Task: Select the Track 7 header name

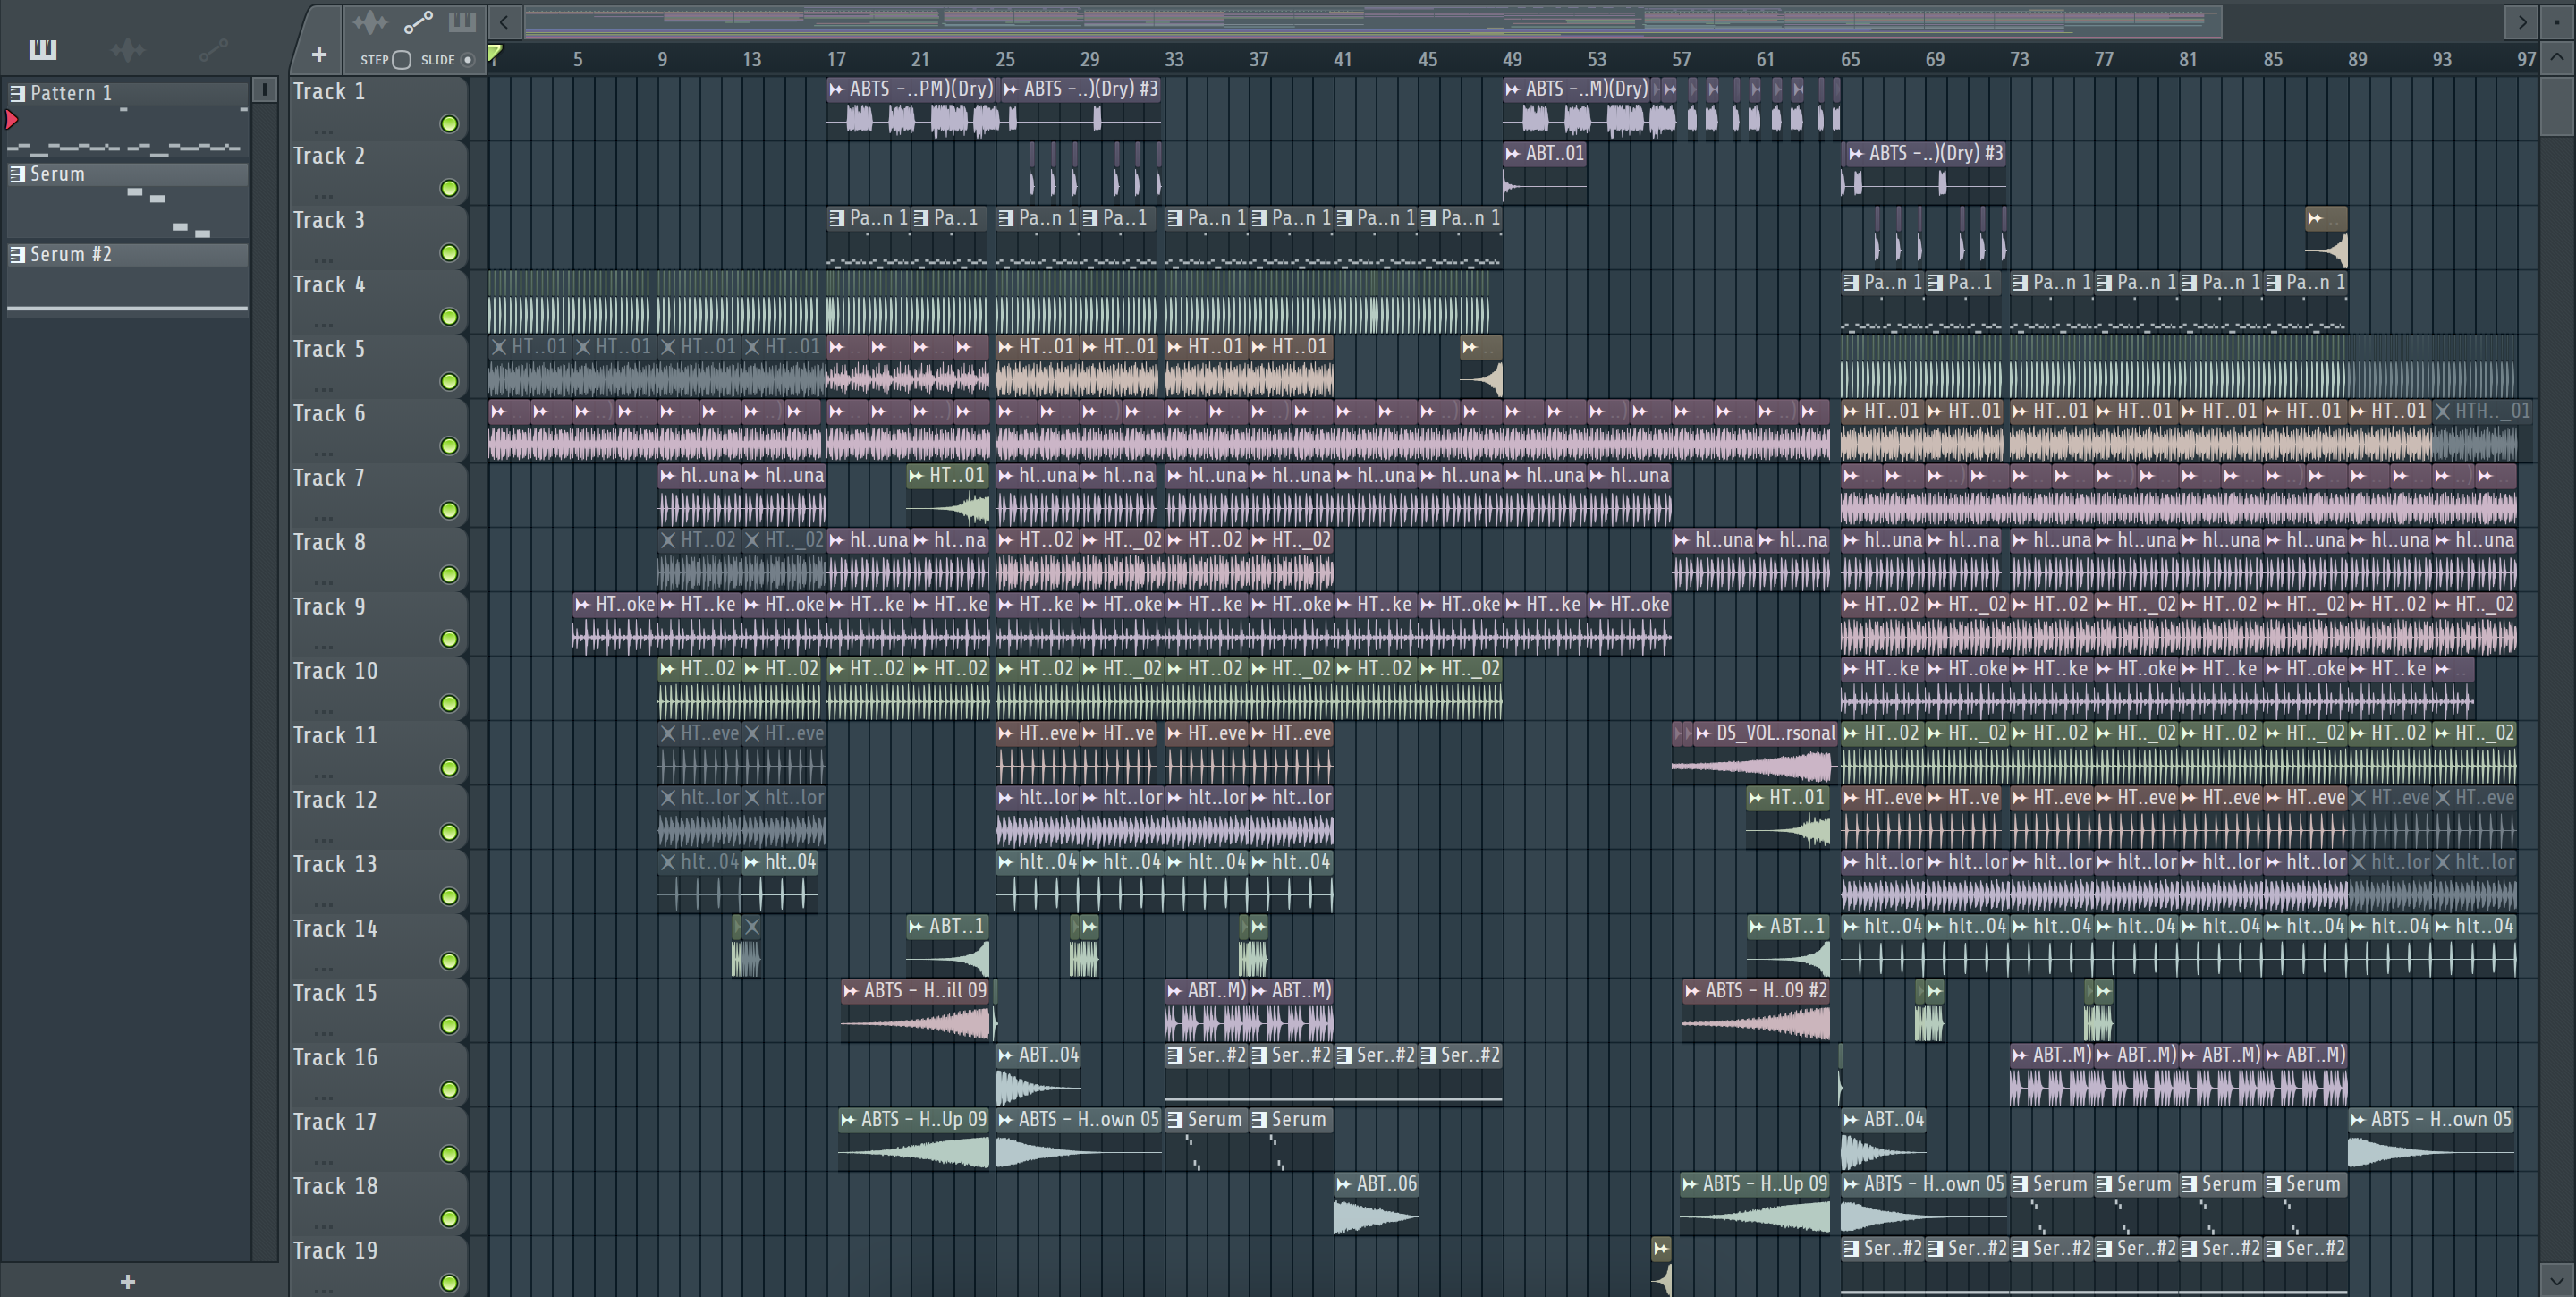Action: pos(329,479)
